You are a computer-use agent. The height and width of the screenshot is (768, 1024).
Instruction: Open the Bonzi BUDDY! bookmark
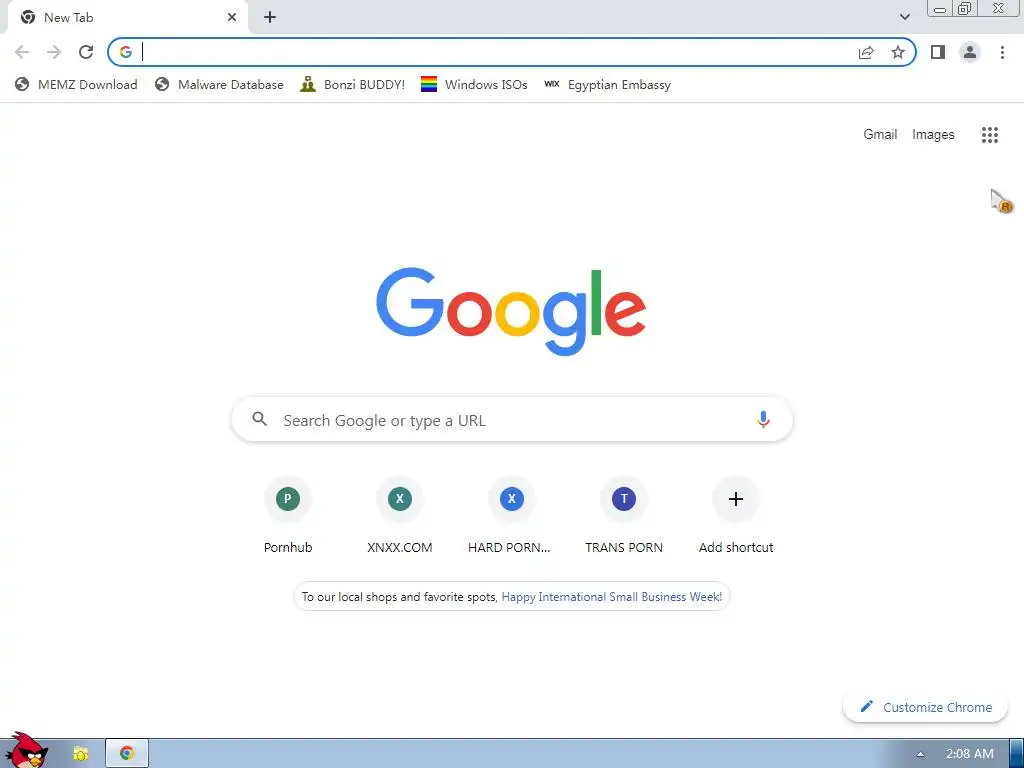(x=353, y=84)
